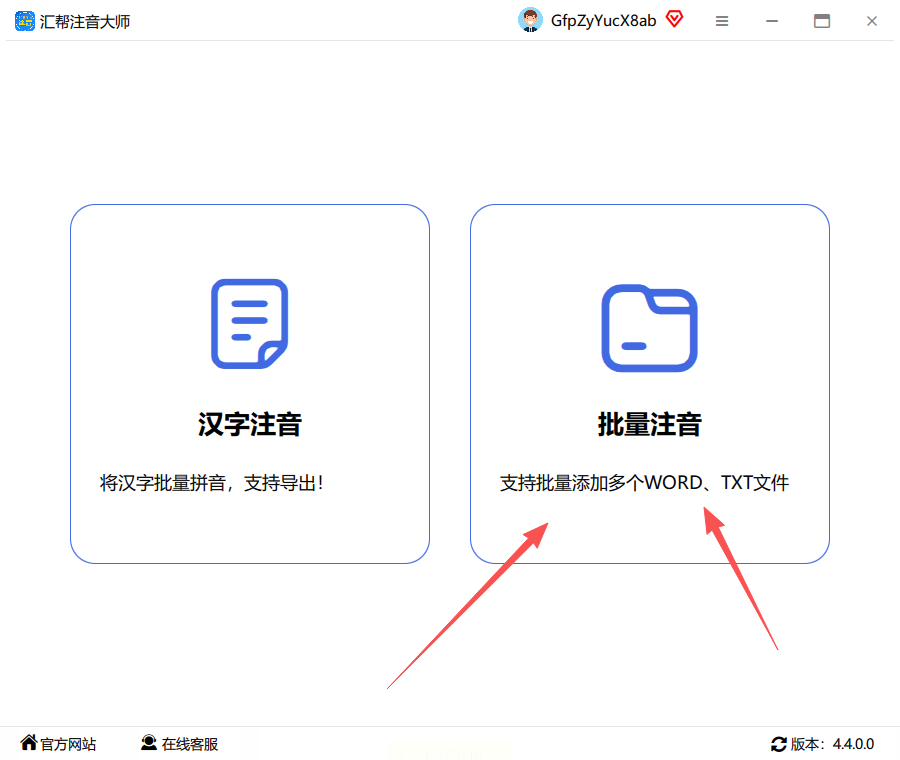Visit the 官方网站 link

point(68,745)
